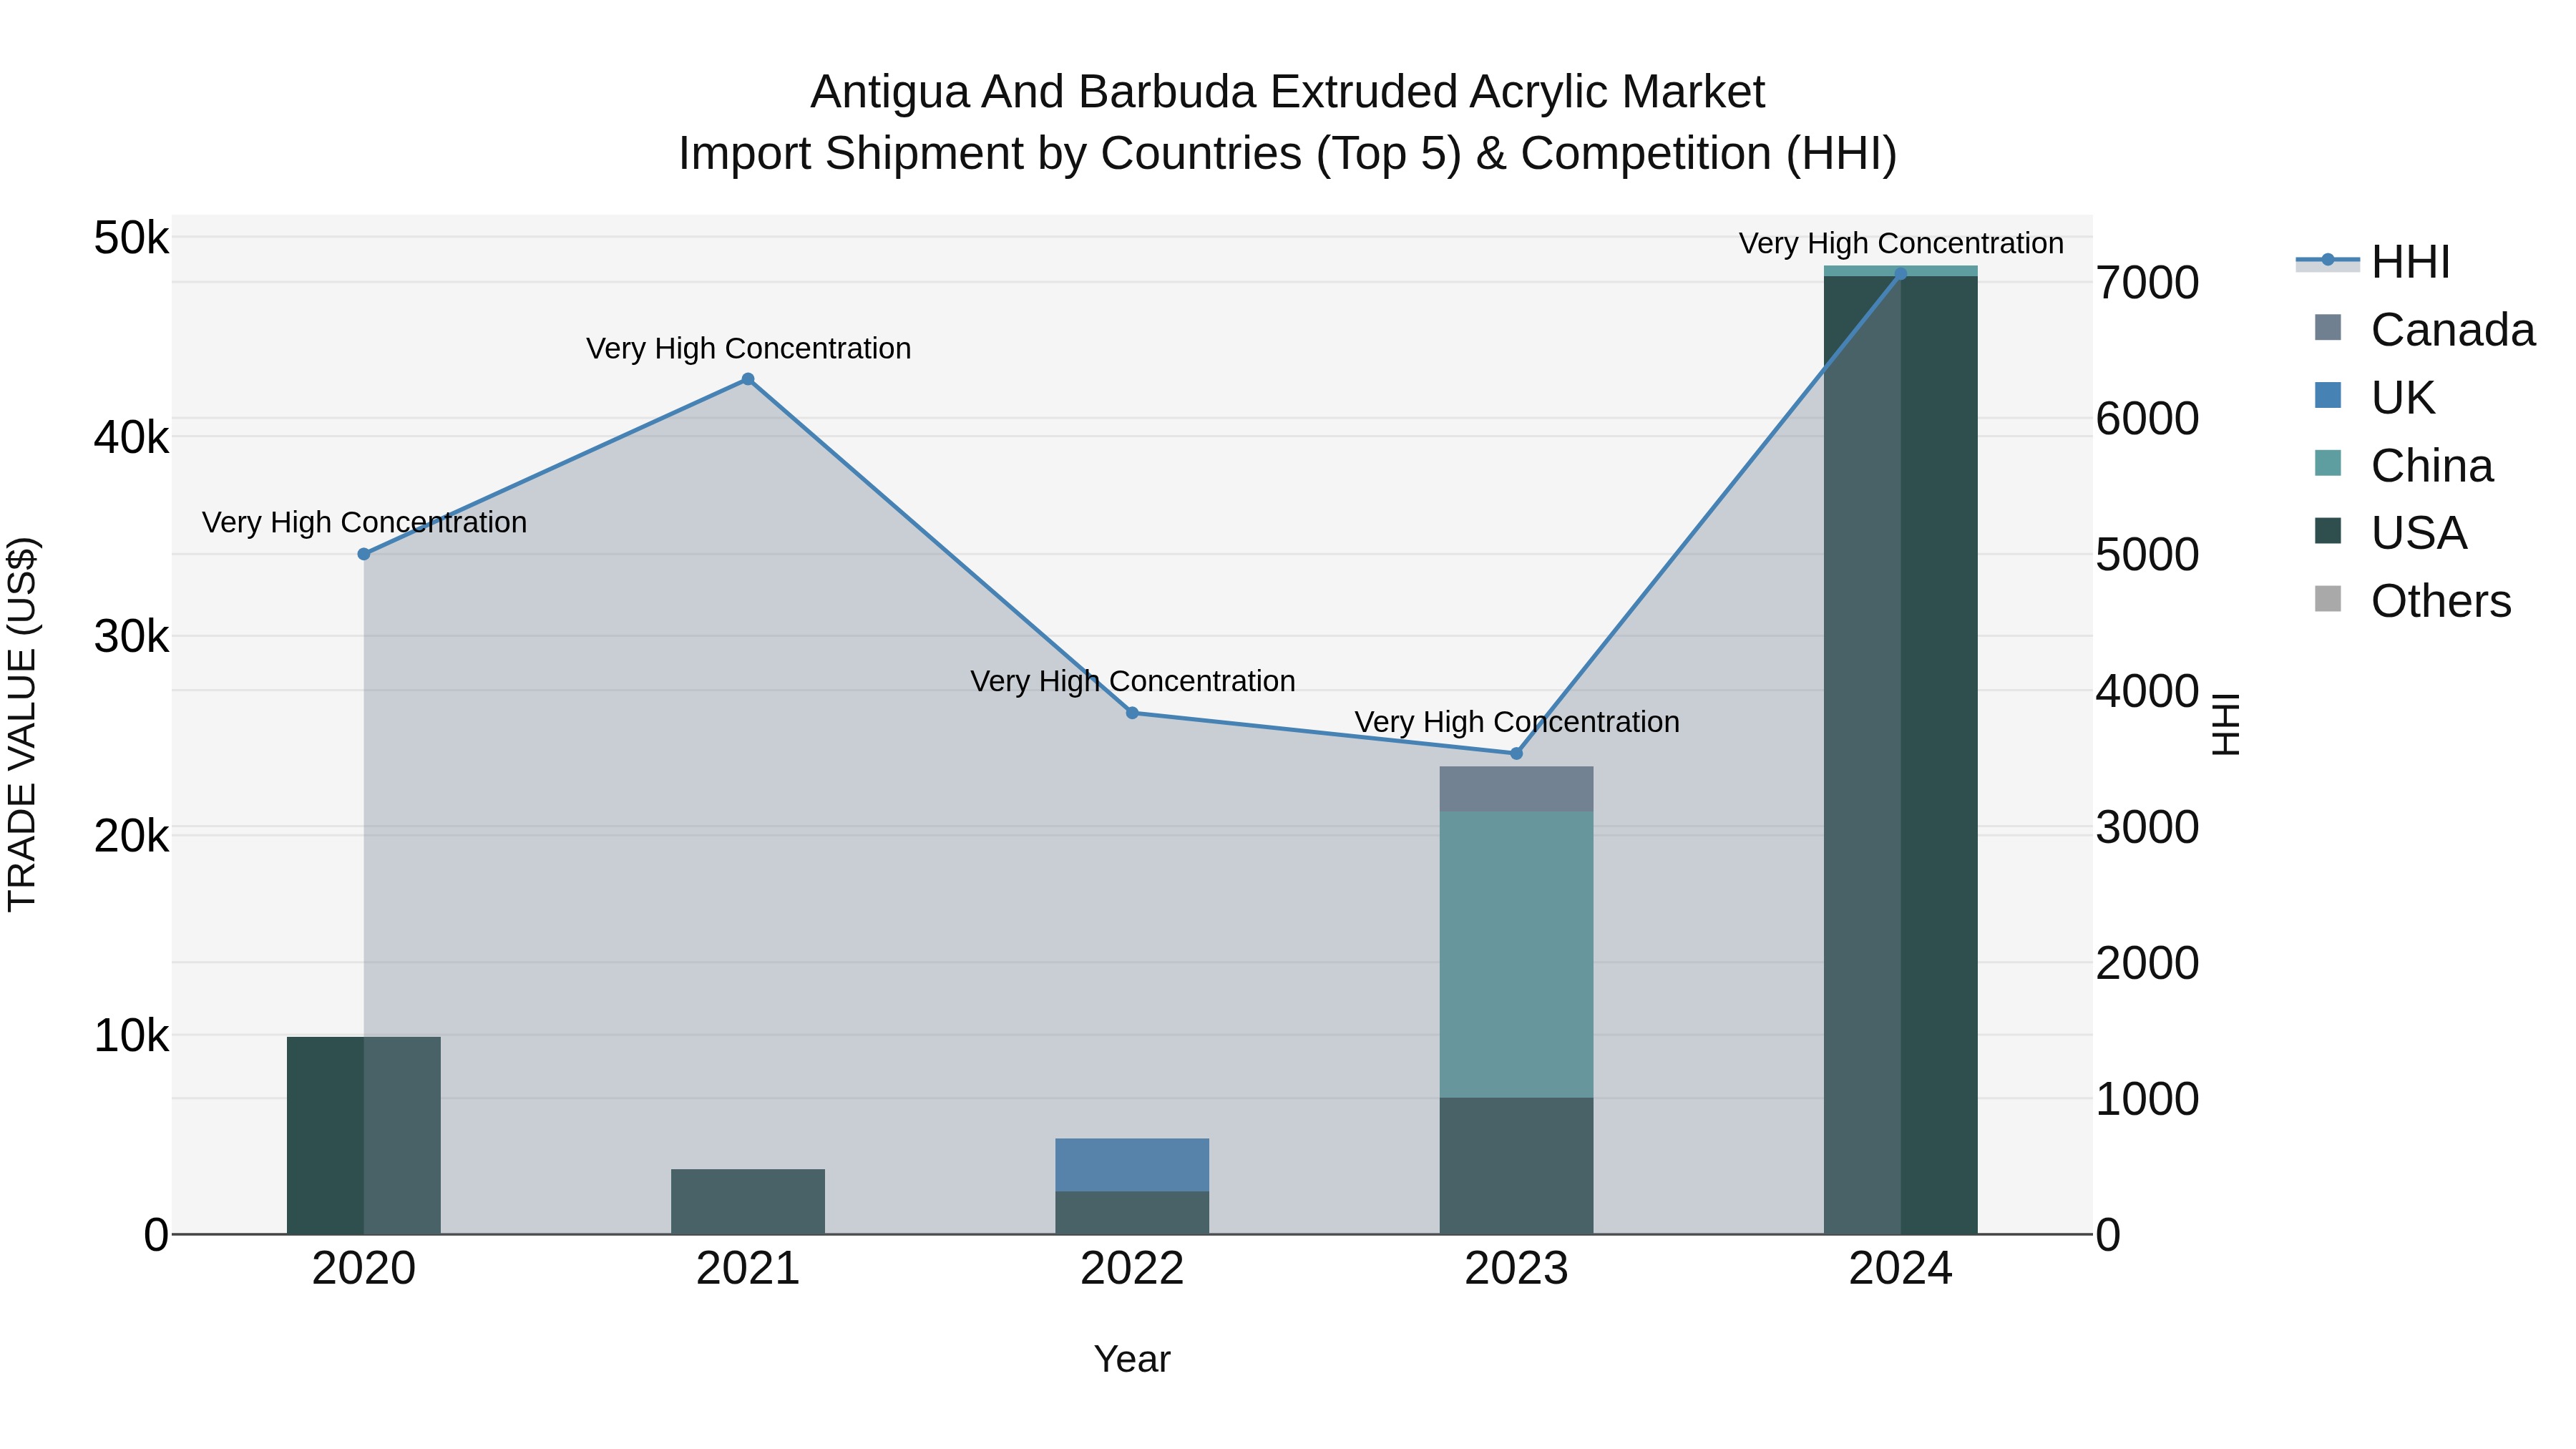
Task: Click the subtitle 'Import Shipment by Countries (Top 5)'
Action: [x=1070, y=154]
